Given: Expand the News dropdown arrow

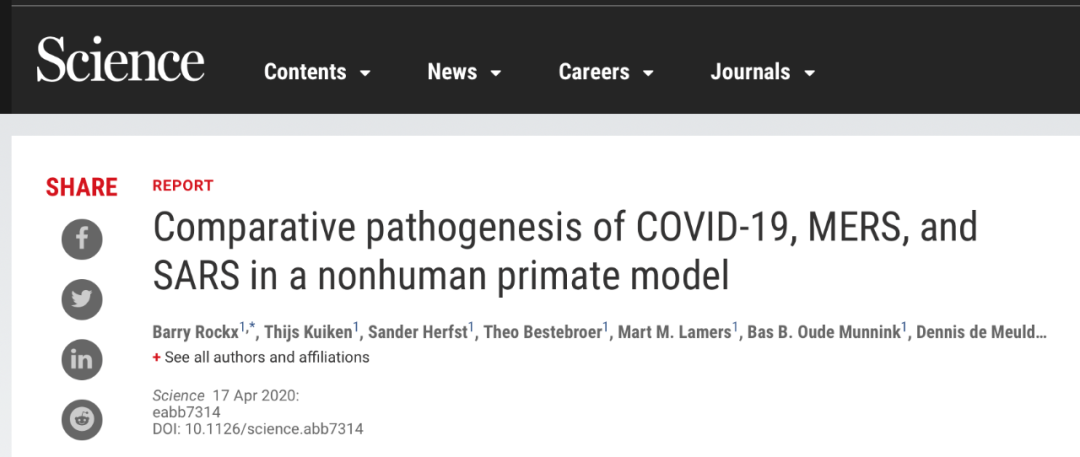Looking at the screenshot, I should [x=495, y=73].
